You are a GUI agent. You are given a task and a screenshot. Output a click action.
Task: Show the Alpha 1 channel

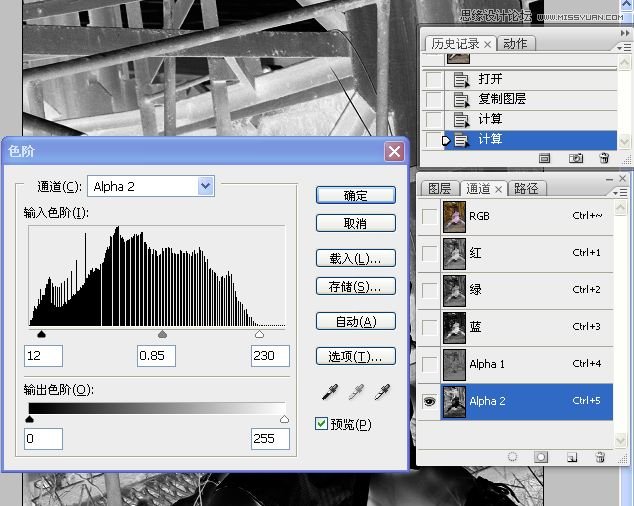pos(429,364)
